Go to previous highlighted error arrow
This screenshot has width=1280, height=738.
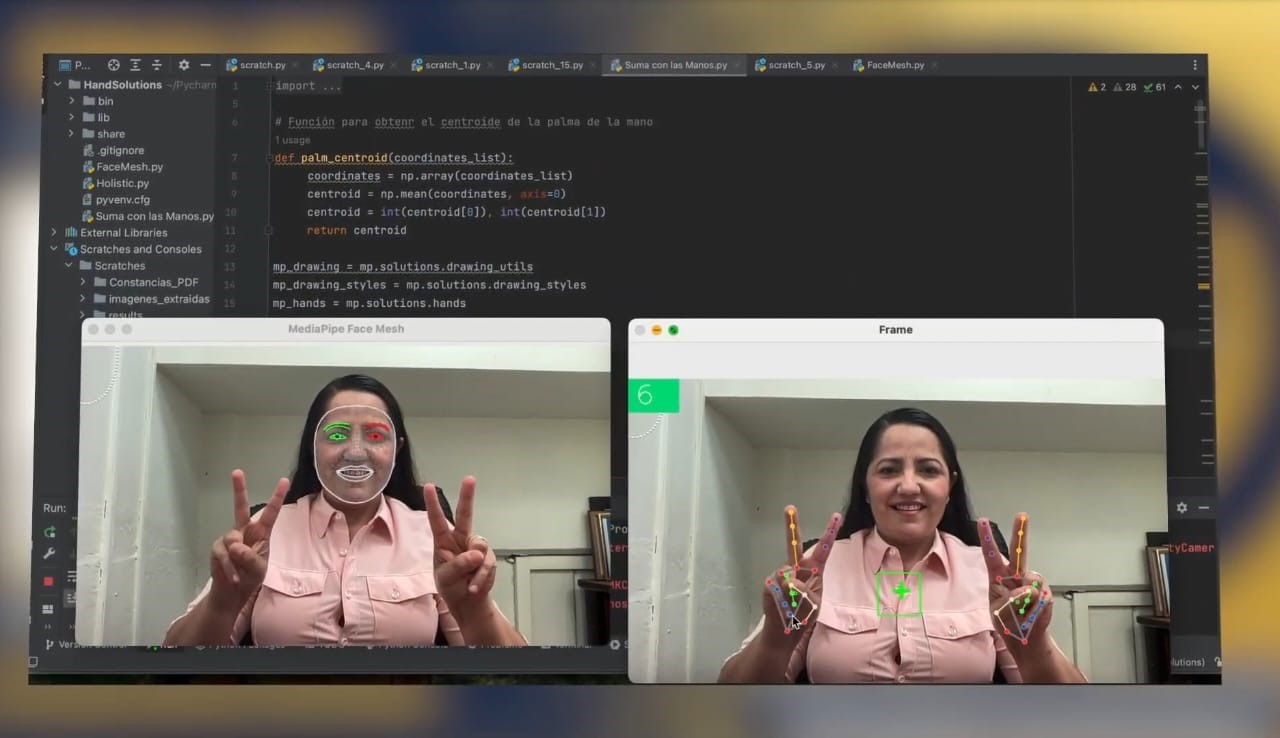click(x=1178, y=87)
